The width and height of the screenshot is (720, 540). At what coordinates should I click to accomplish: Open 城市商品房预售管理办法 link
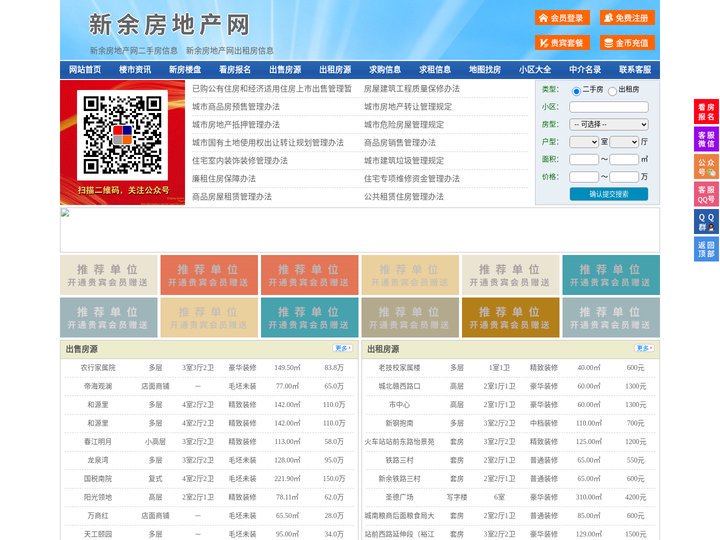pyautogui.click(x=236, y=107)
